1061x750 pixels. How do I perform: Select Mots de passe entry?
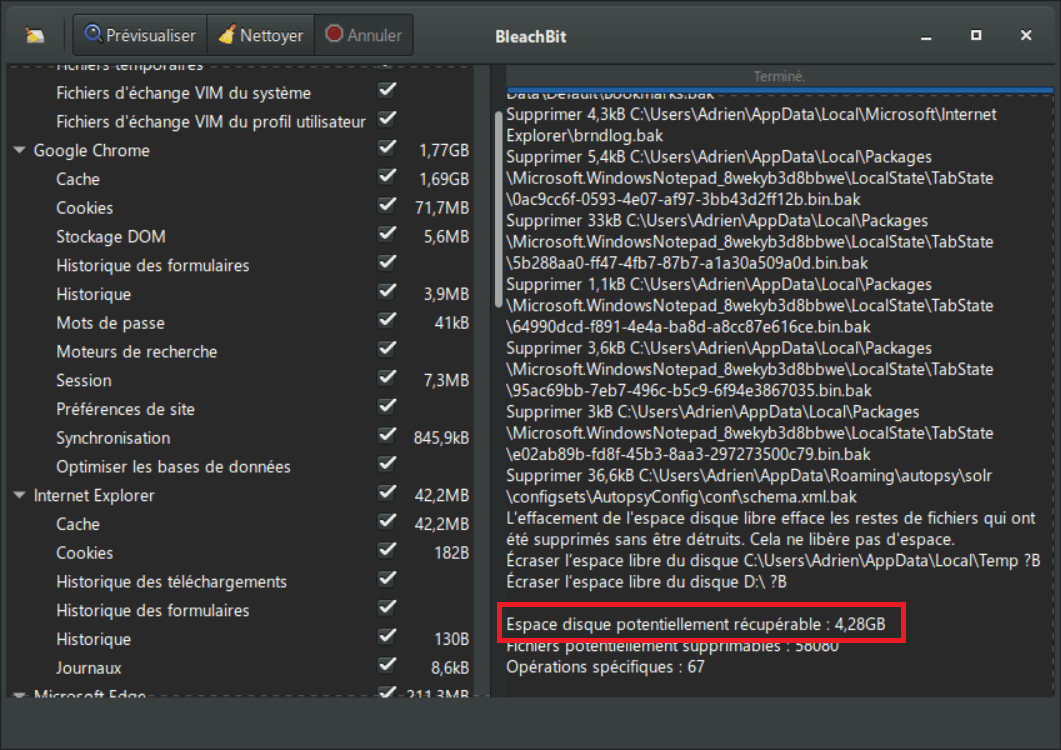110,323
